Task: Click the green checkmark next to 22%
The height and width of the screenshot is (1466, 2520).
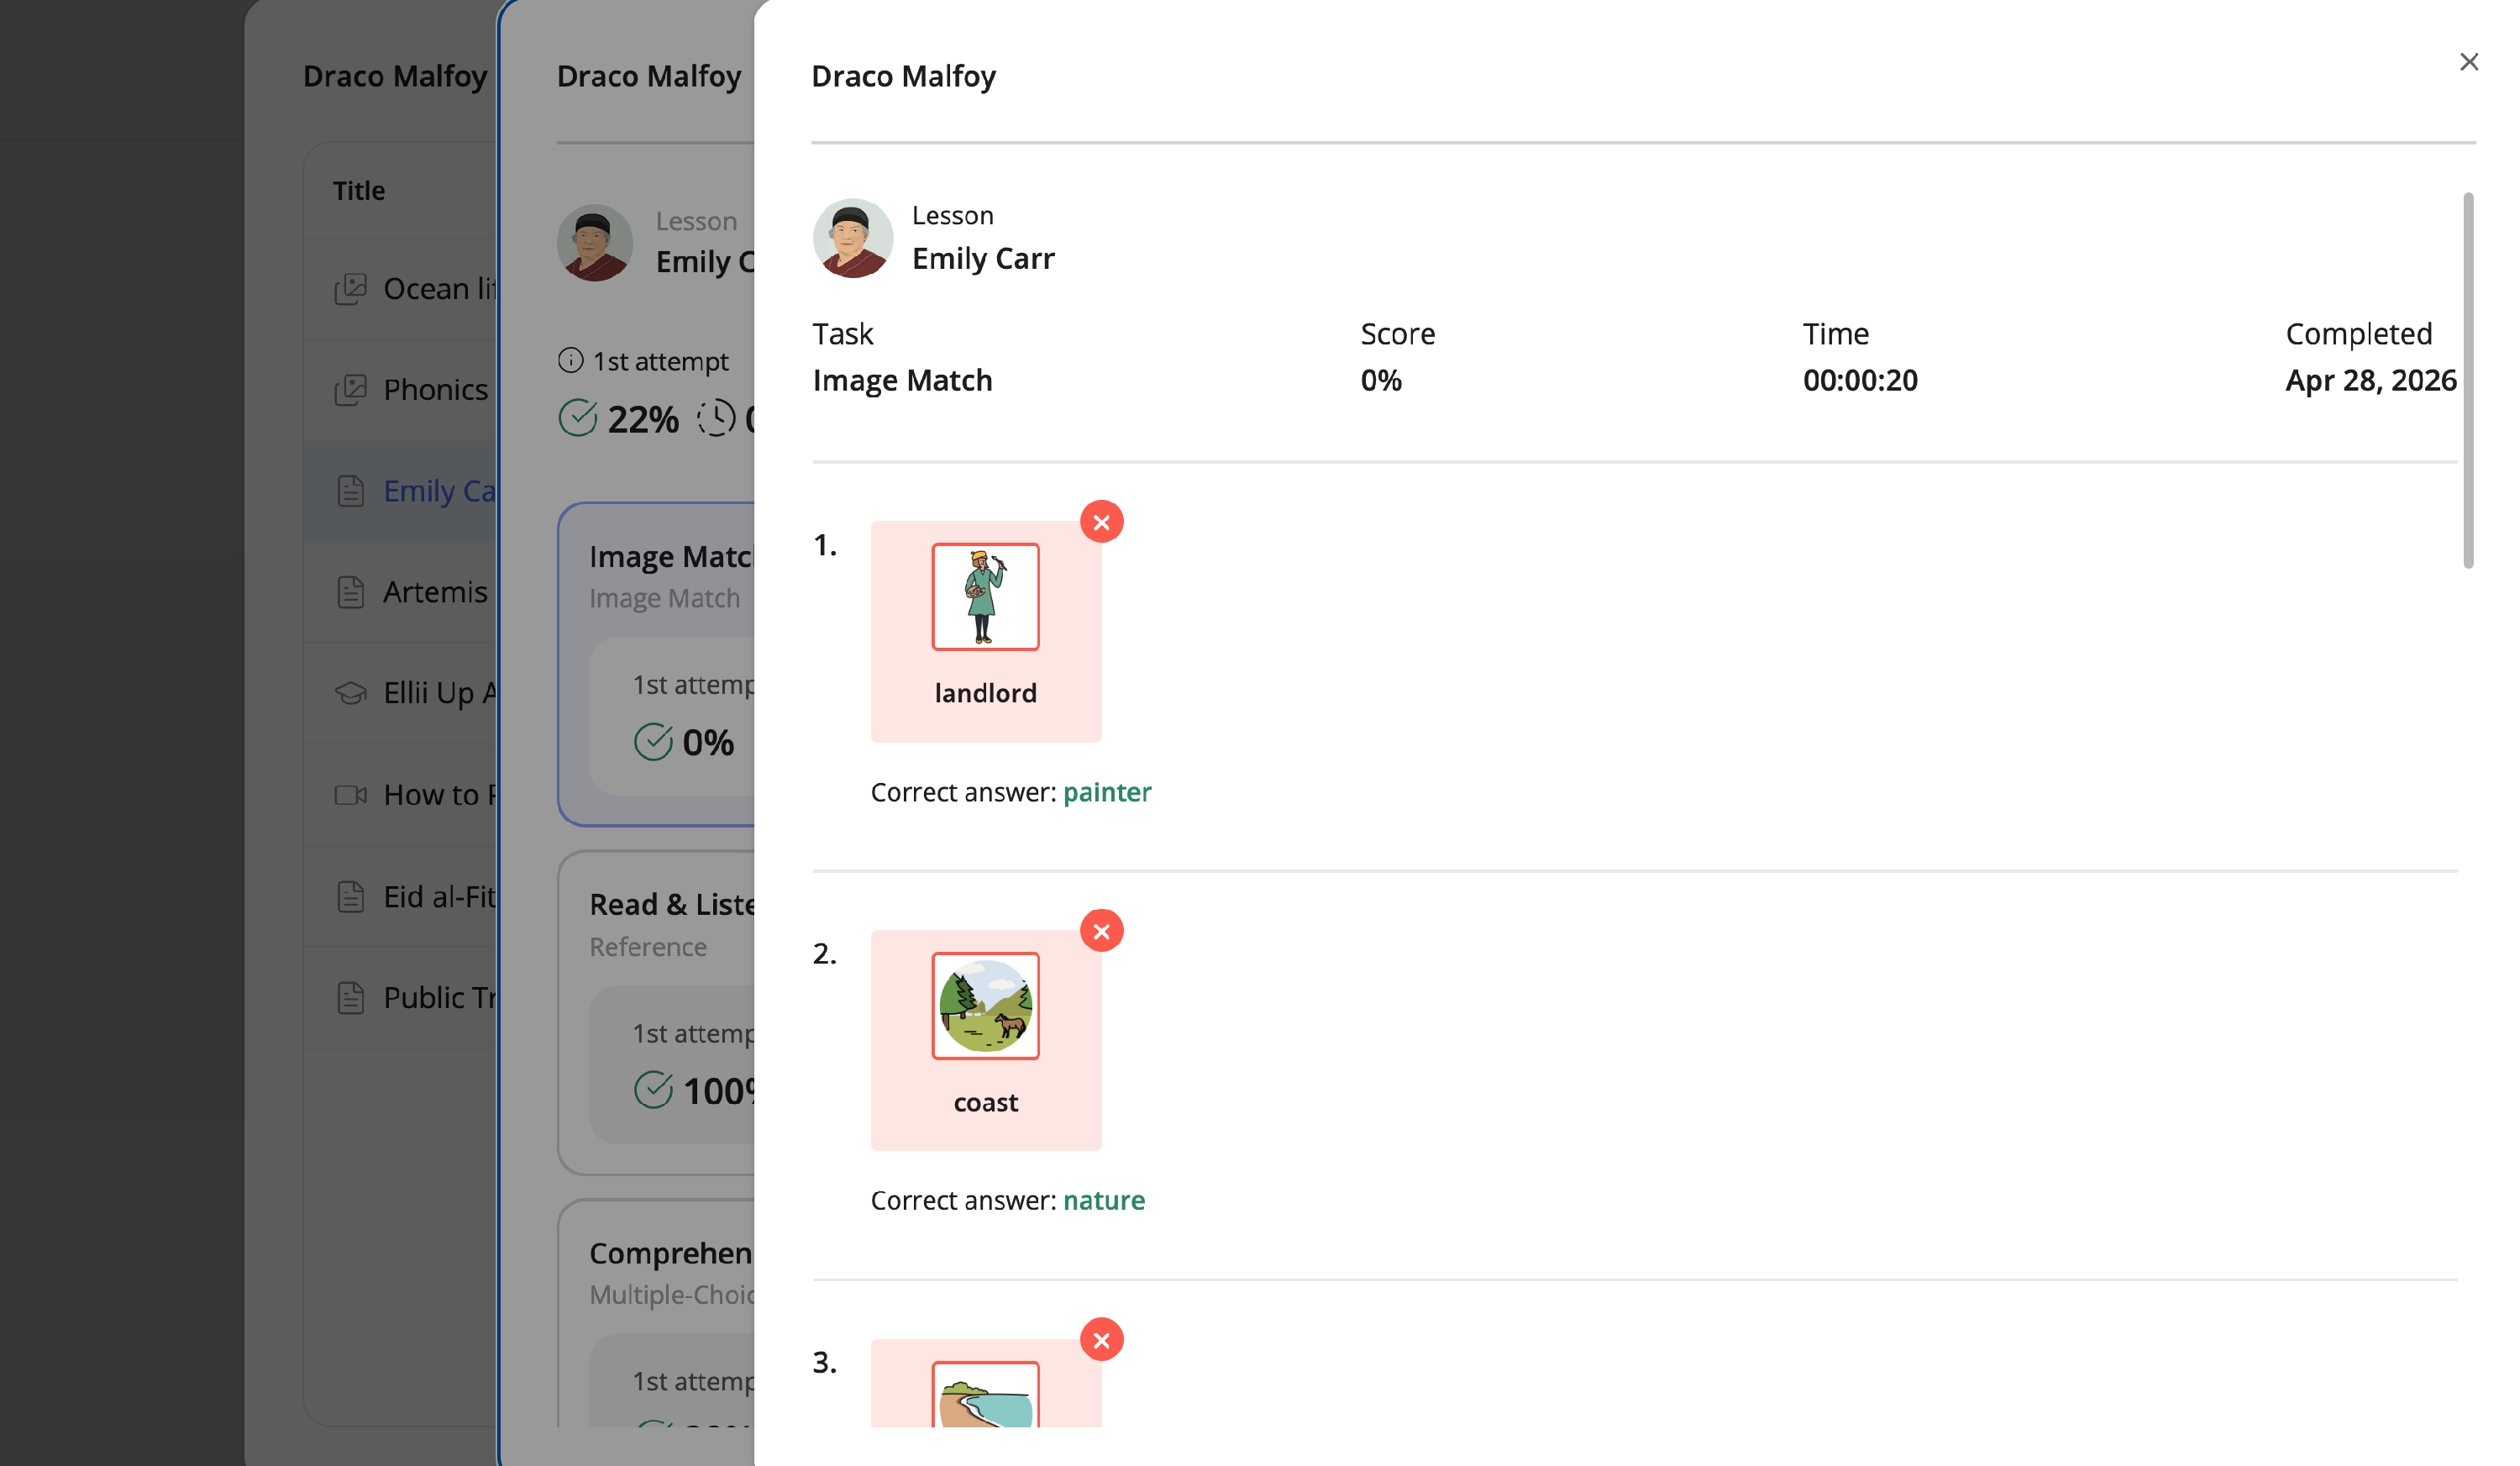Action: click(578, 418)
